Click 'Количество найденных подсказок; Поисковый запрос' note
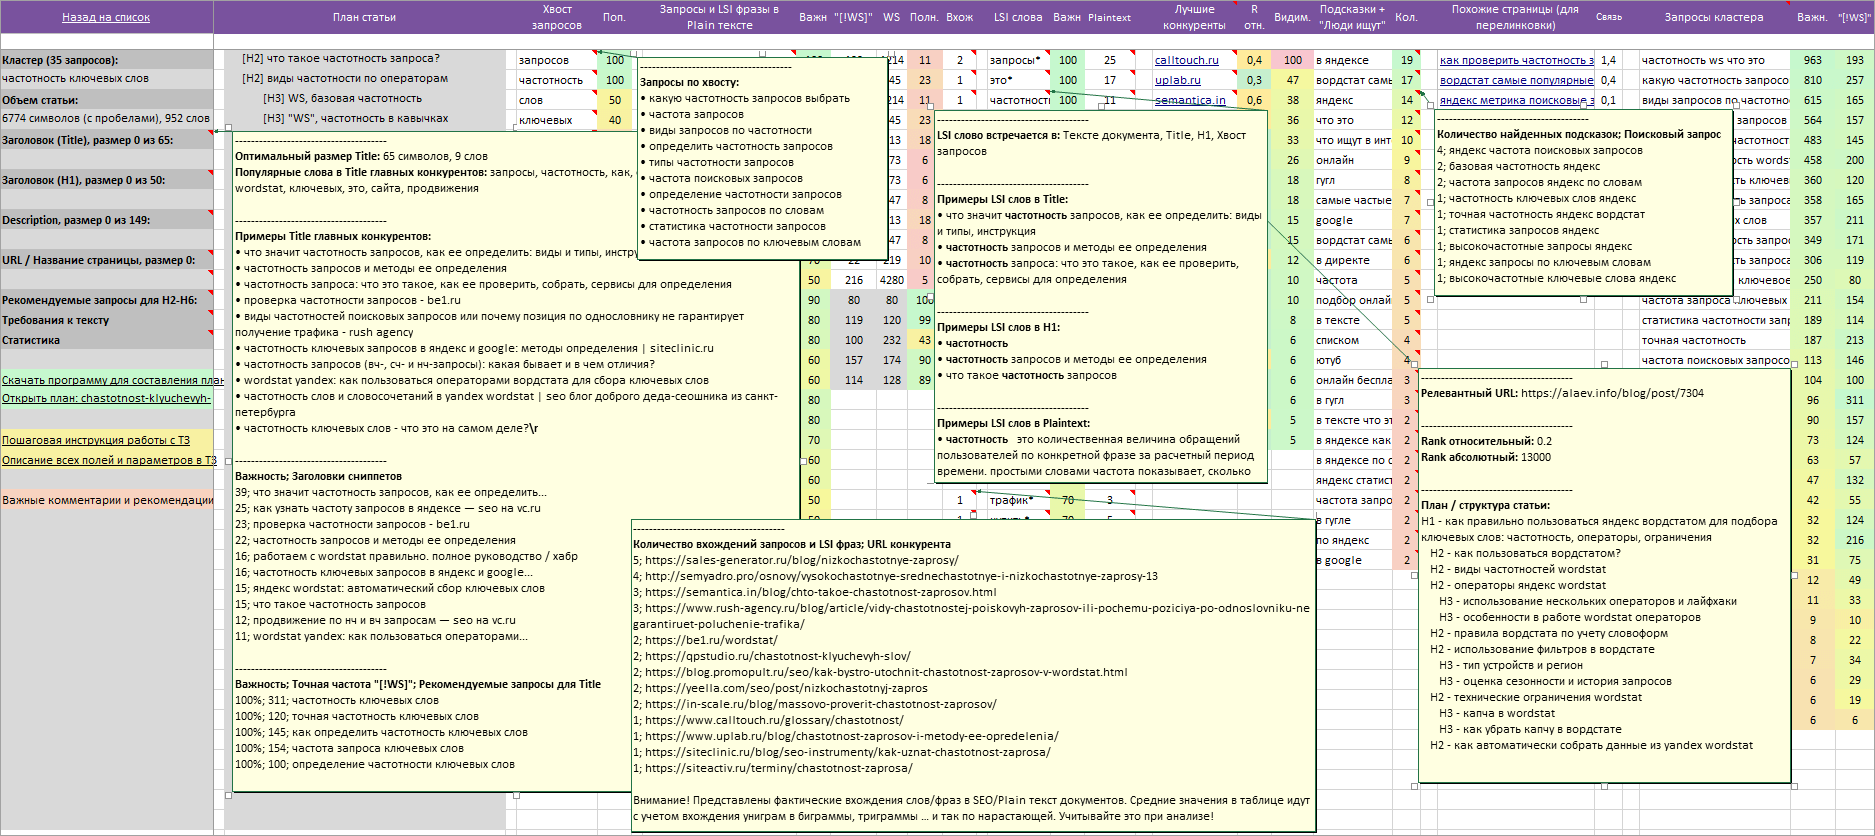 pos(1582,202)
